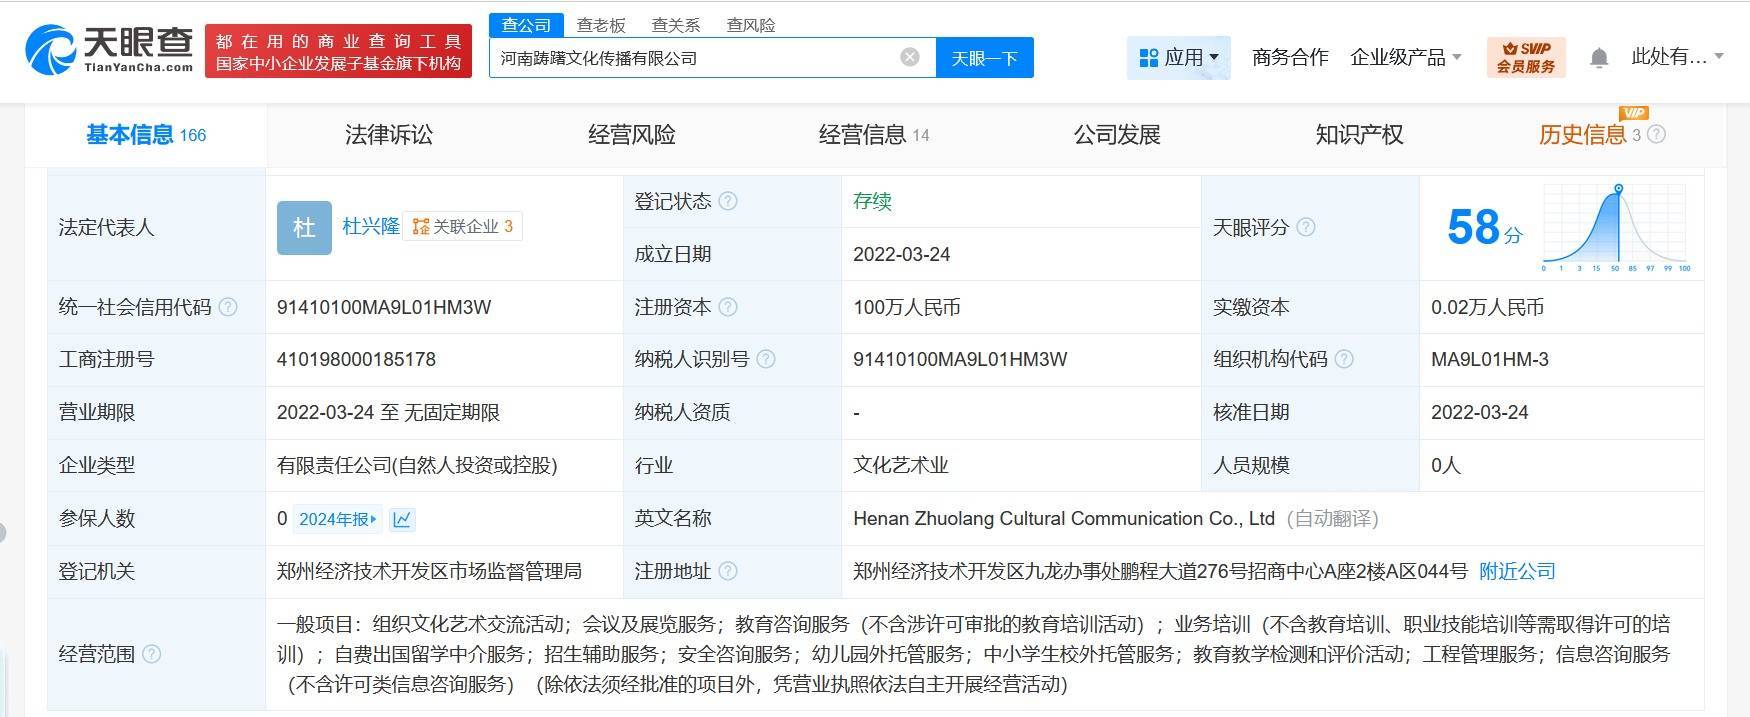The image size is (1750, 717).
Task: Click into the company search field
Action: 690,58
